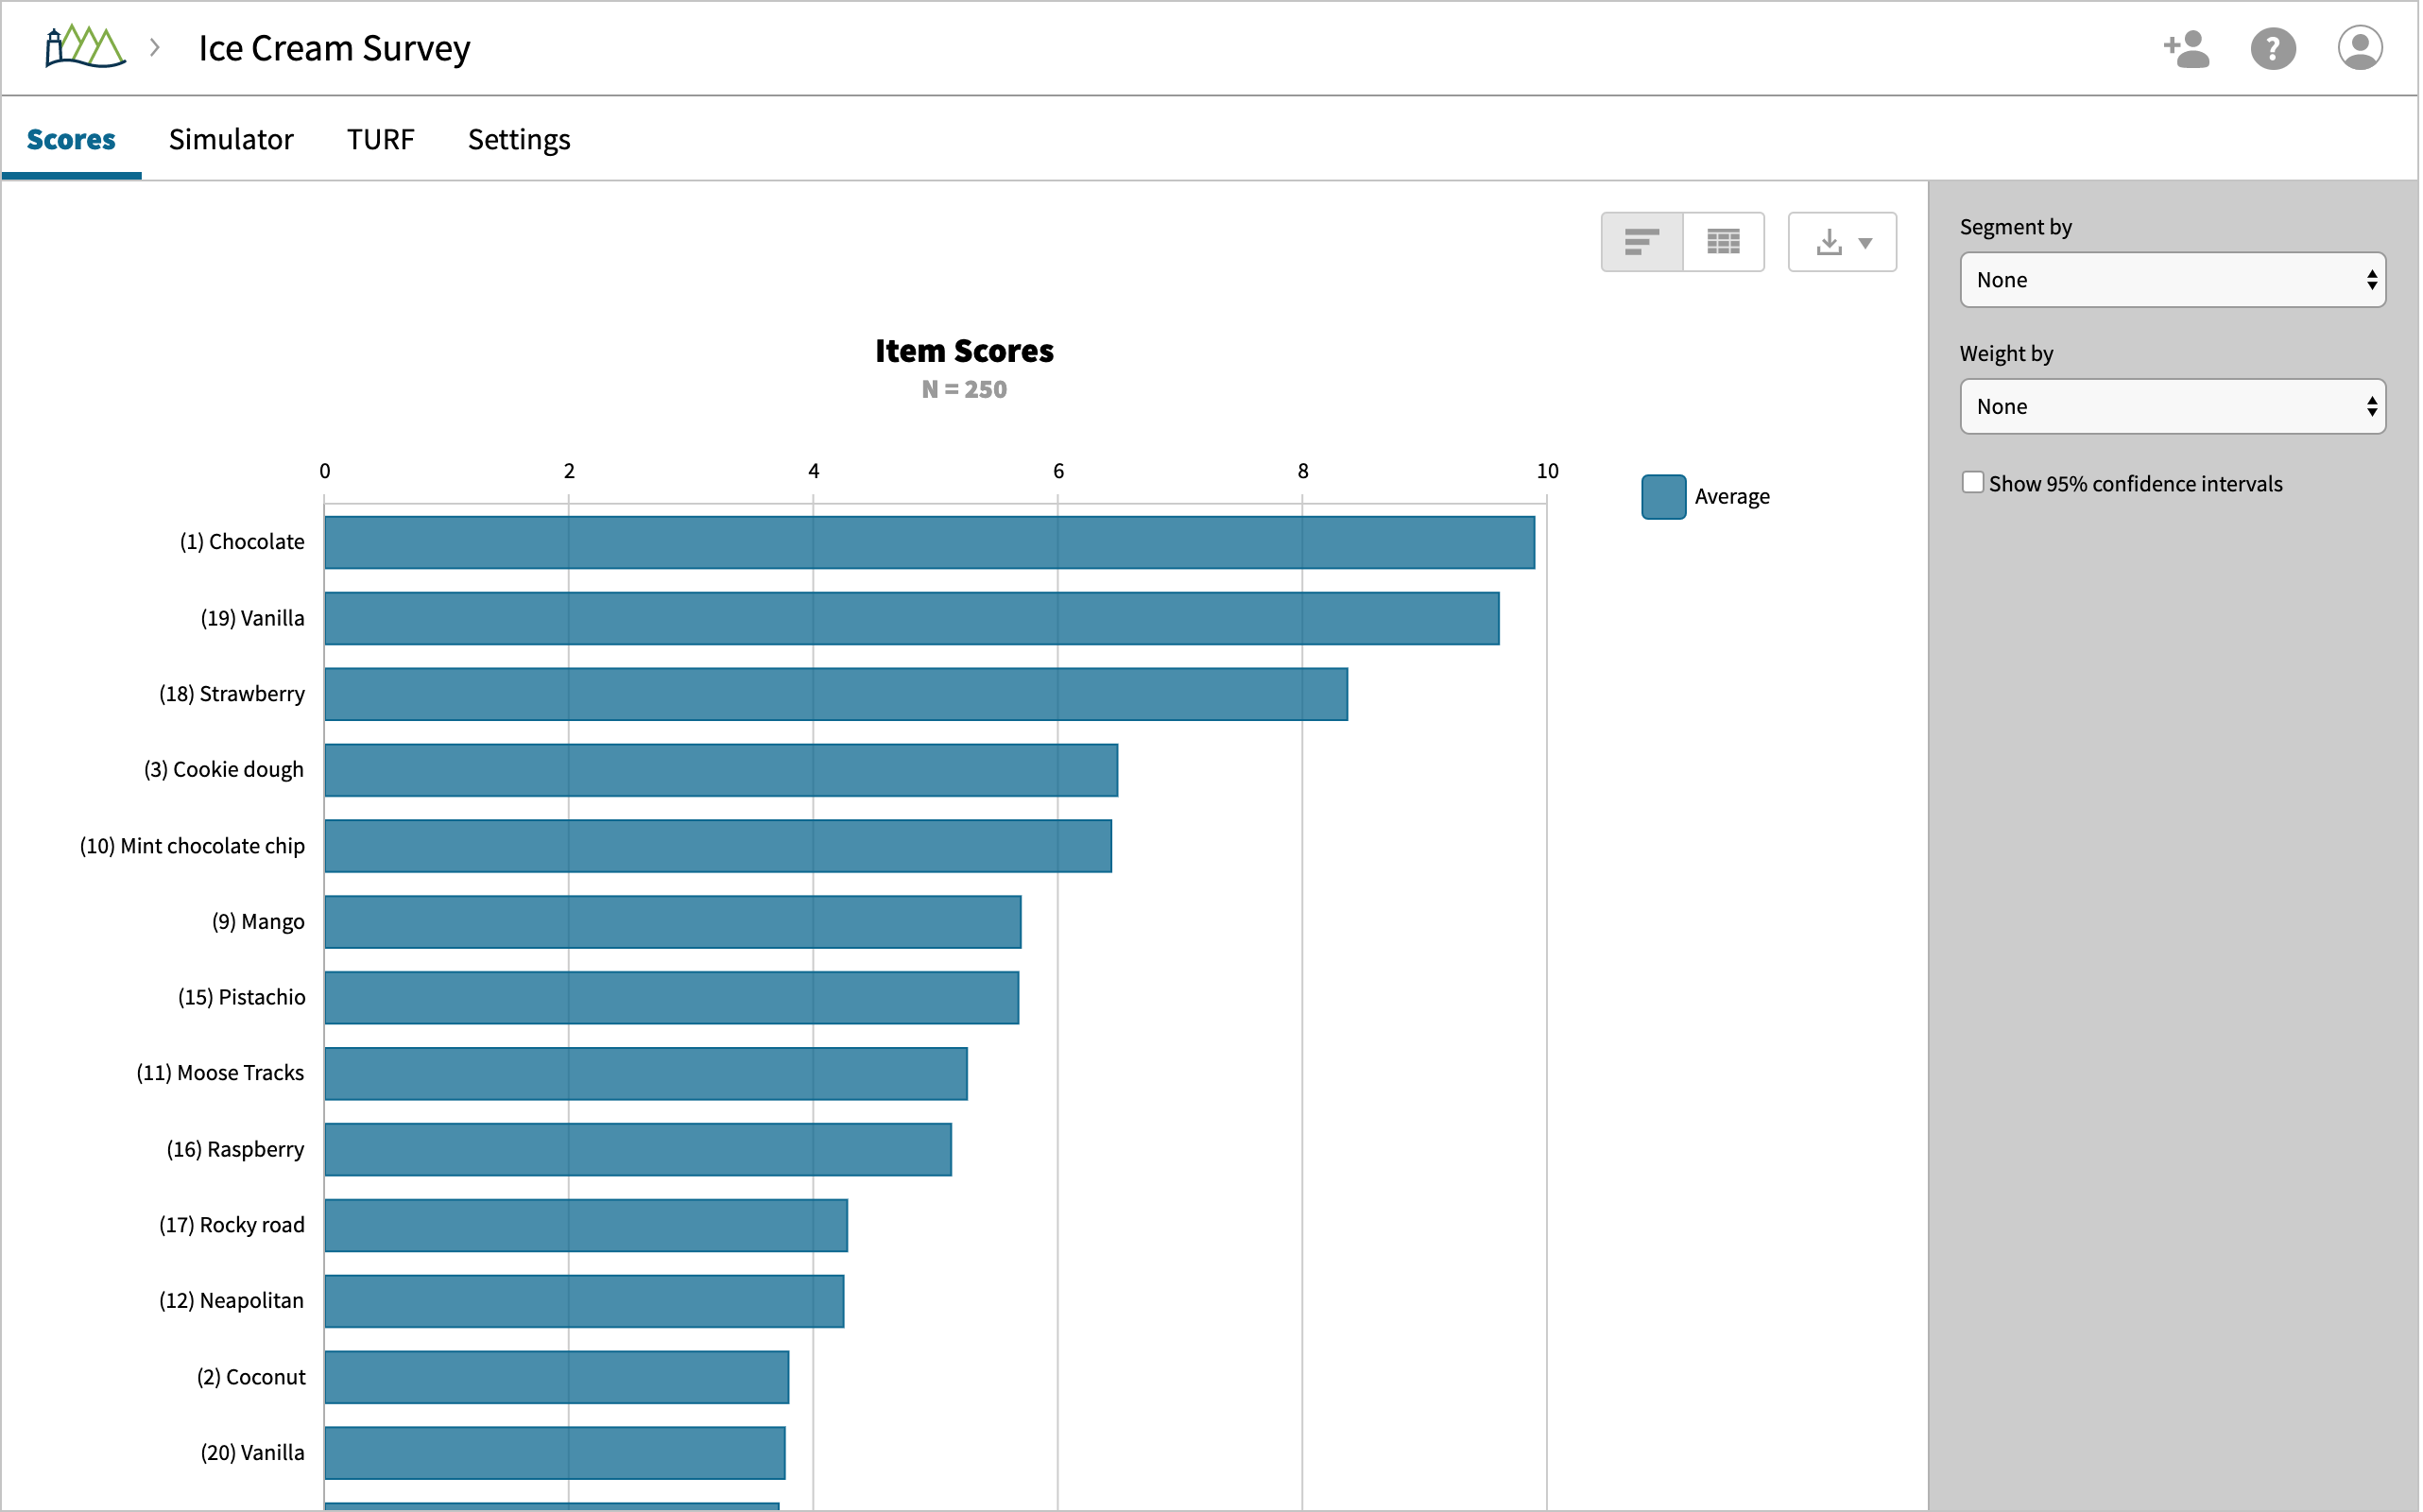Select the Scores tab
This screenshot has height=1512, width=2423.
click(x=71, y=139)
